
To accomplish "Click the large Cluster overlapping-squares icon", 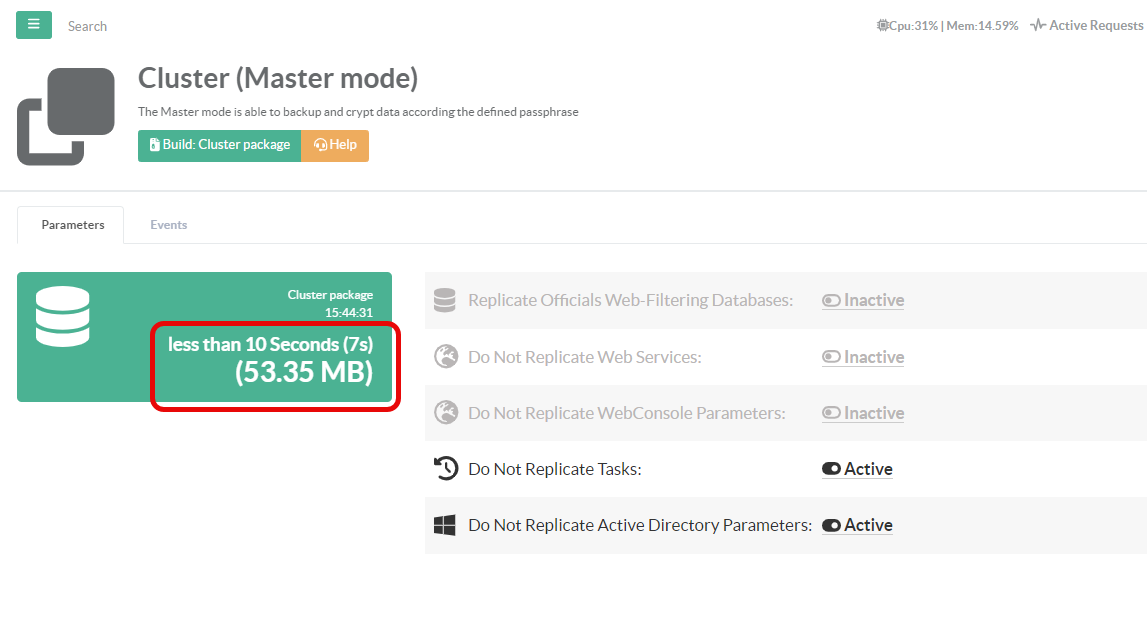I will click(x=66, y=116).
